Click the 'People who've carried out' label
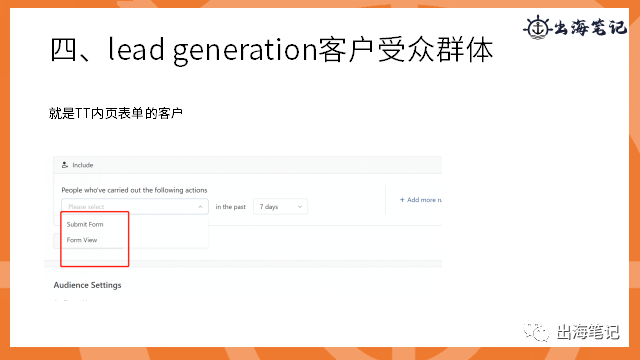This screenshot has width=640, height=360. [134, 190]
